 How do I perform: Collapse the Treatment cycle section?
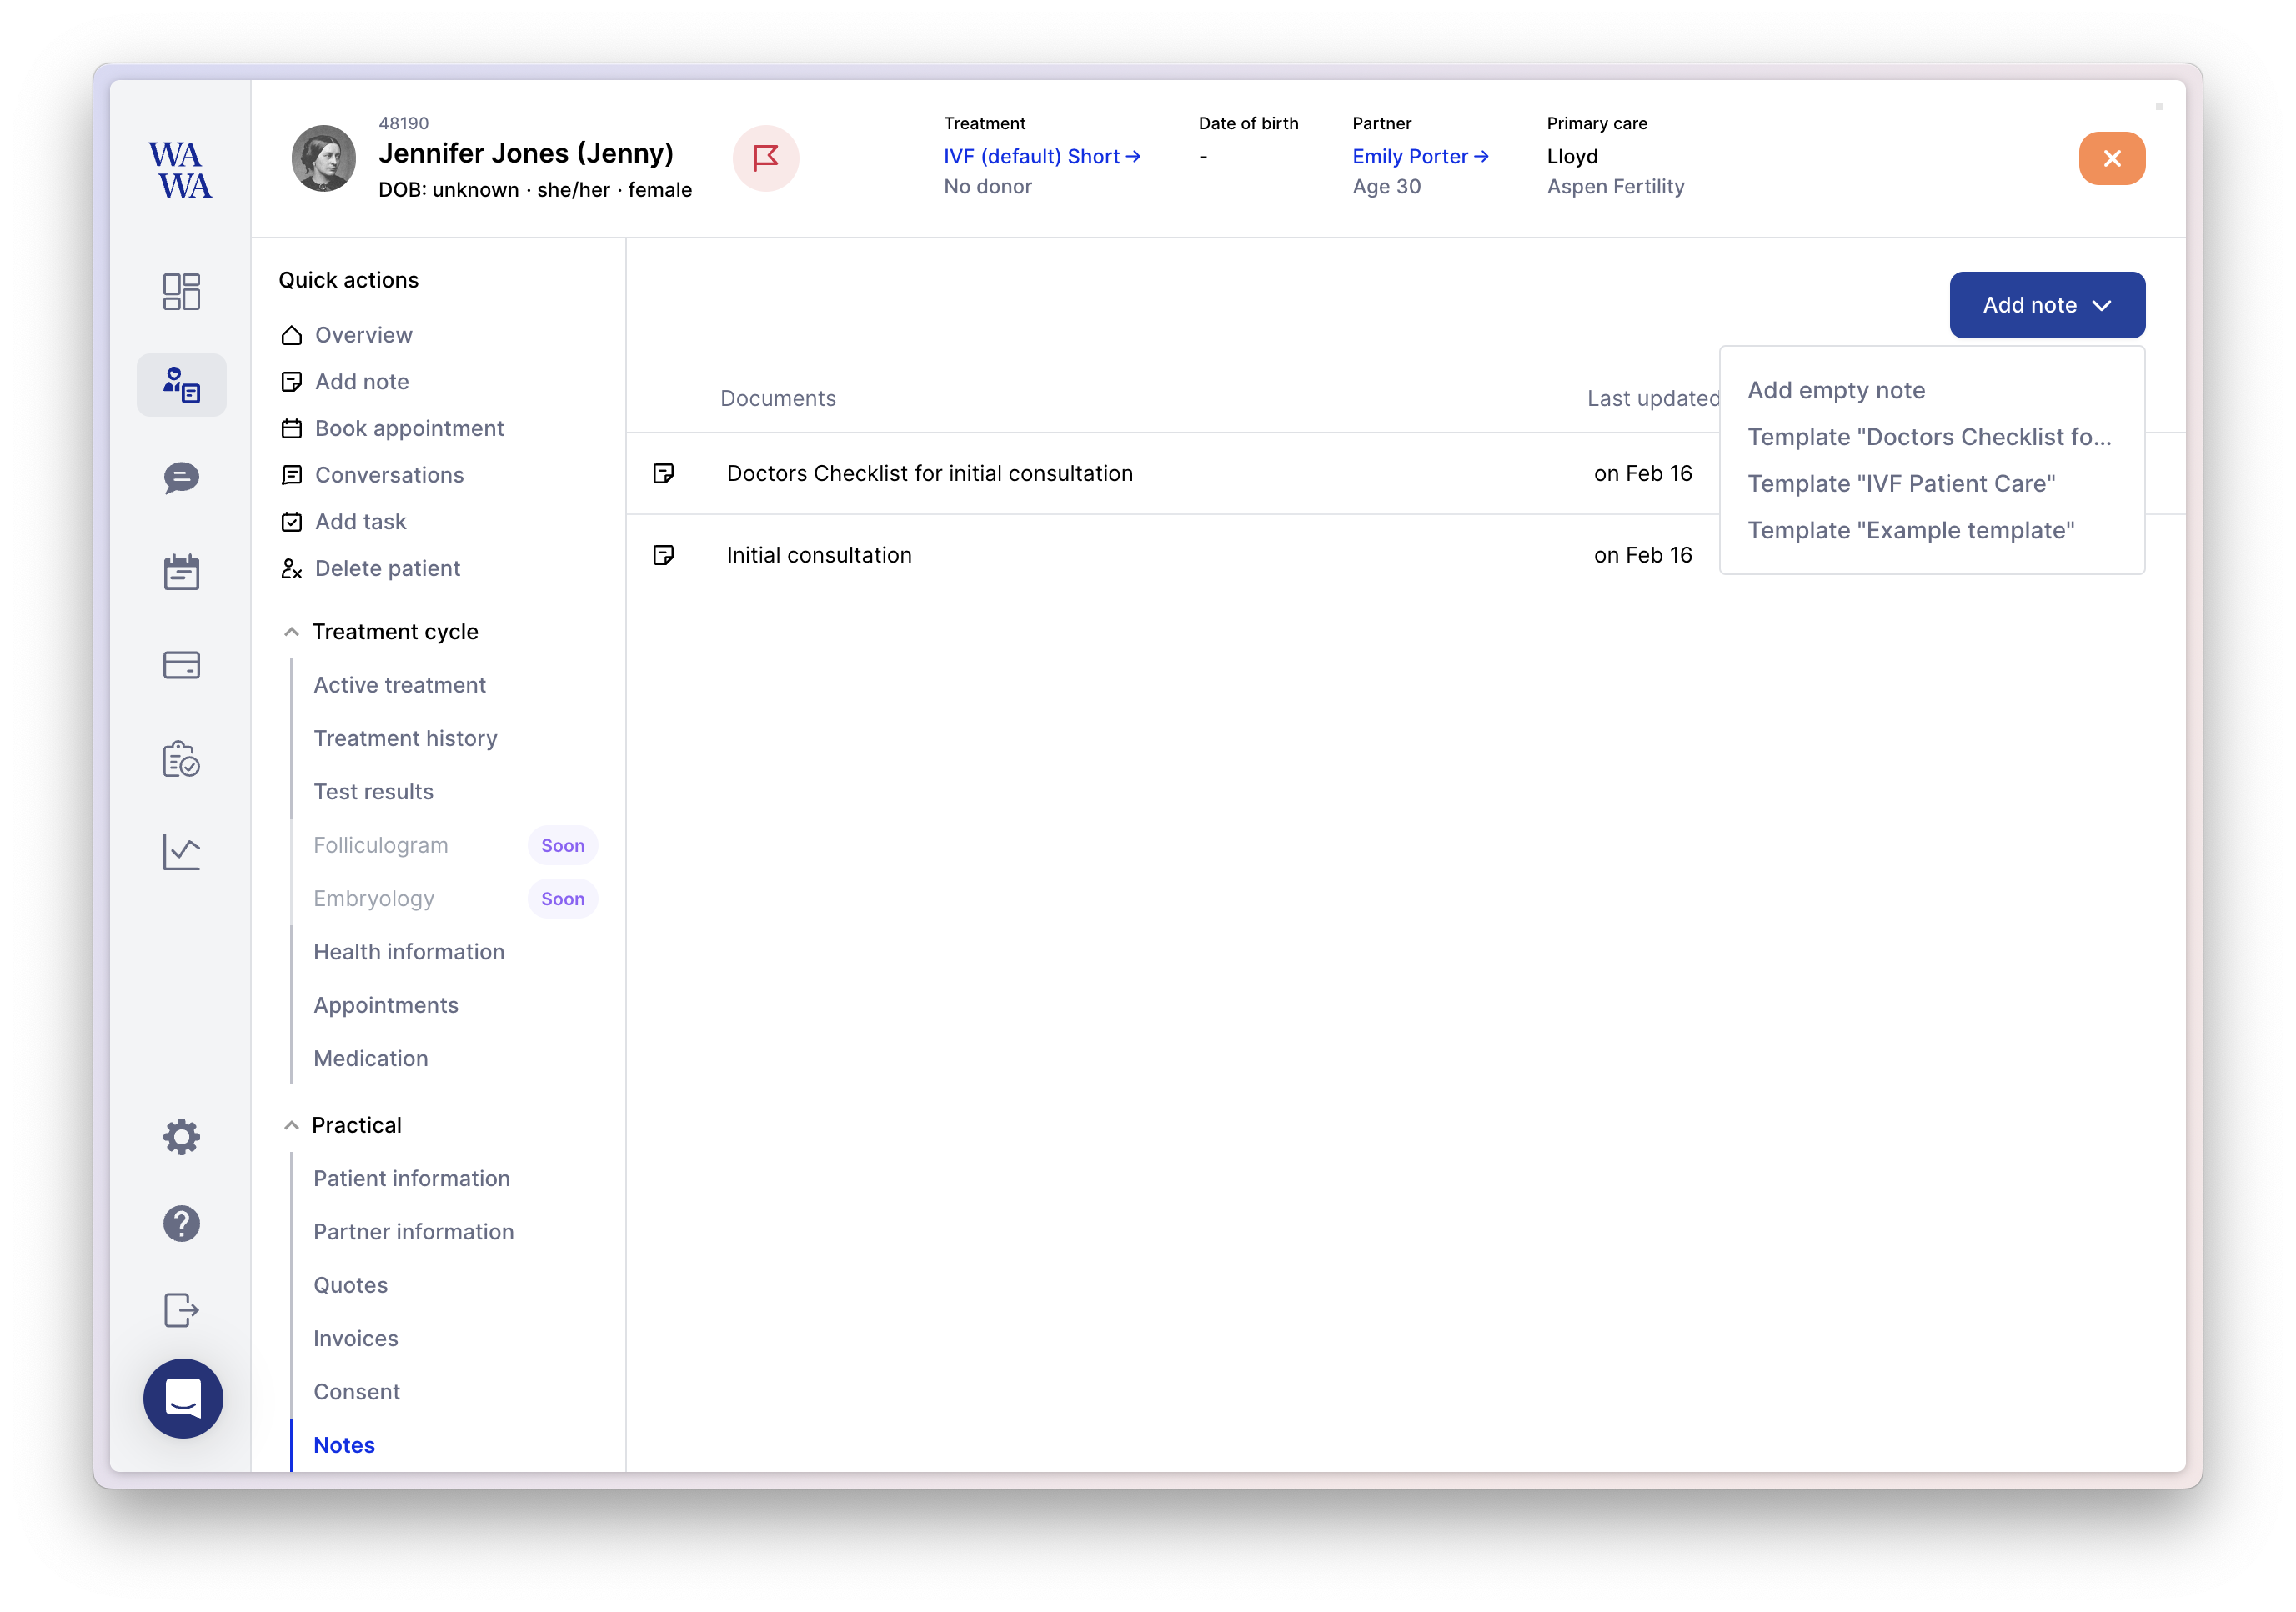[291, 632]
